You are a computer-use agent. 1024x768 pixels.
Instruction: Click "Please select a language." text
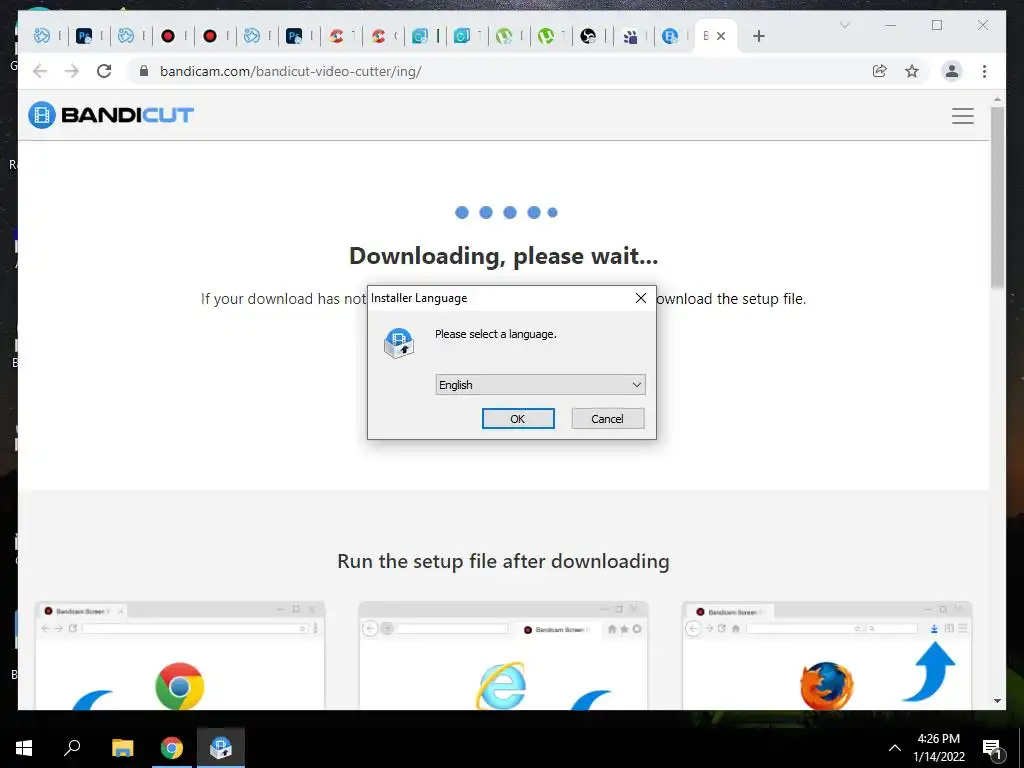(496, 334)
